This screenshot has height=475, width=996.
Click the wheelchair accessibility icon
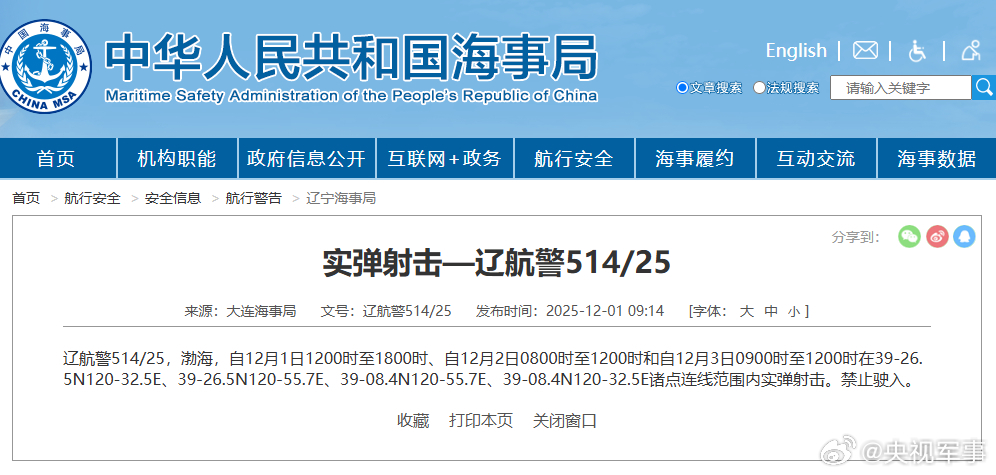coord(917,50)
